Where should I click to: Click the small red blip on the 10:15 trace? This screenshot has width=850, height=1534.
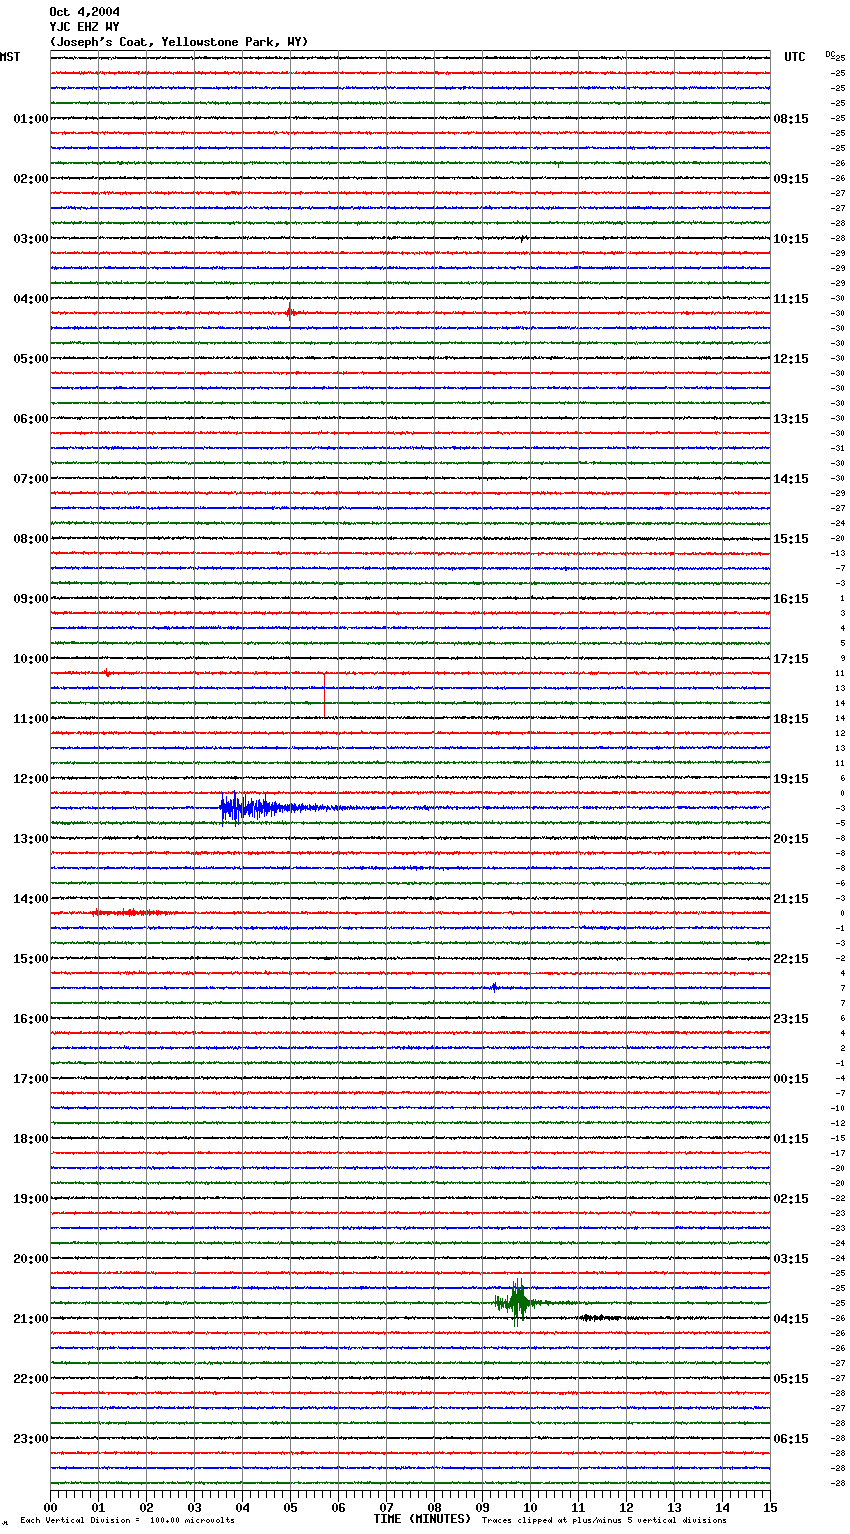point(107,673)
